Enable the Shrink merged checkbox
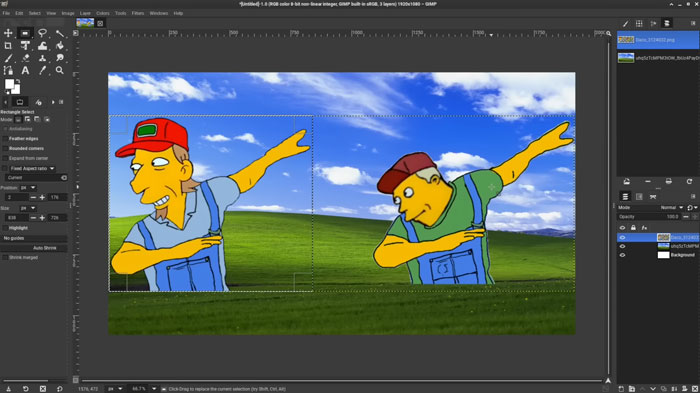 [5, 258]
